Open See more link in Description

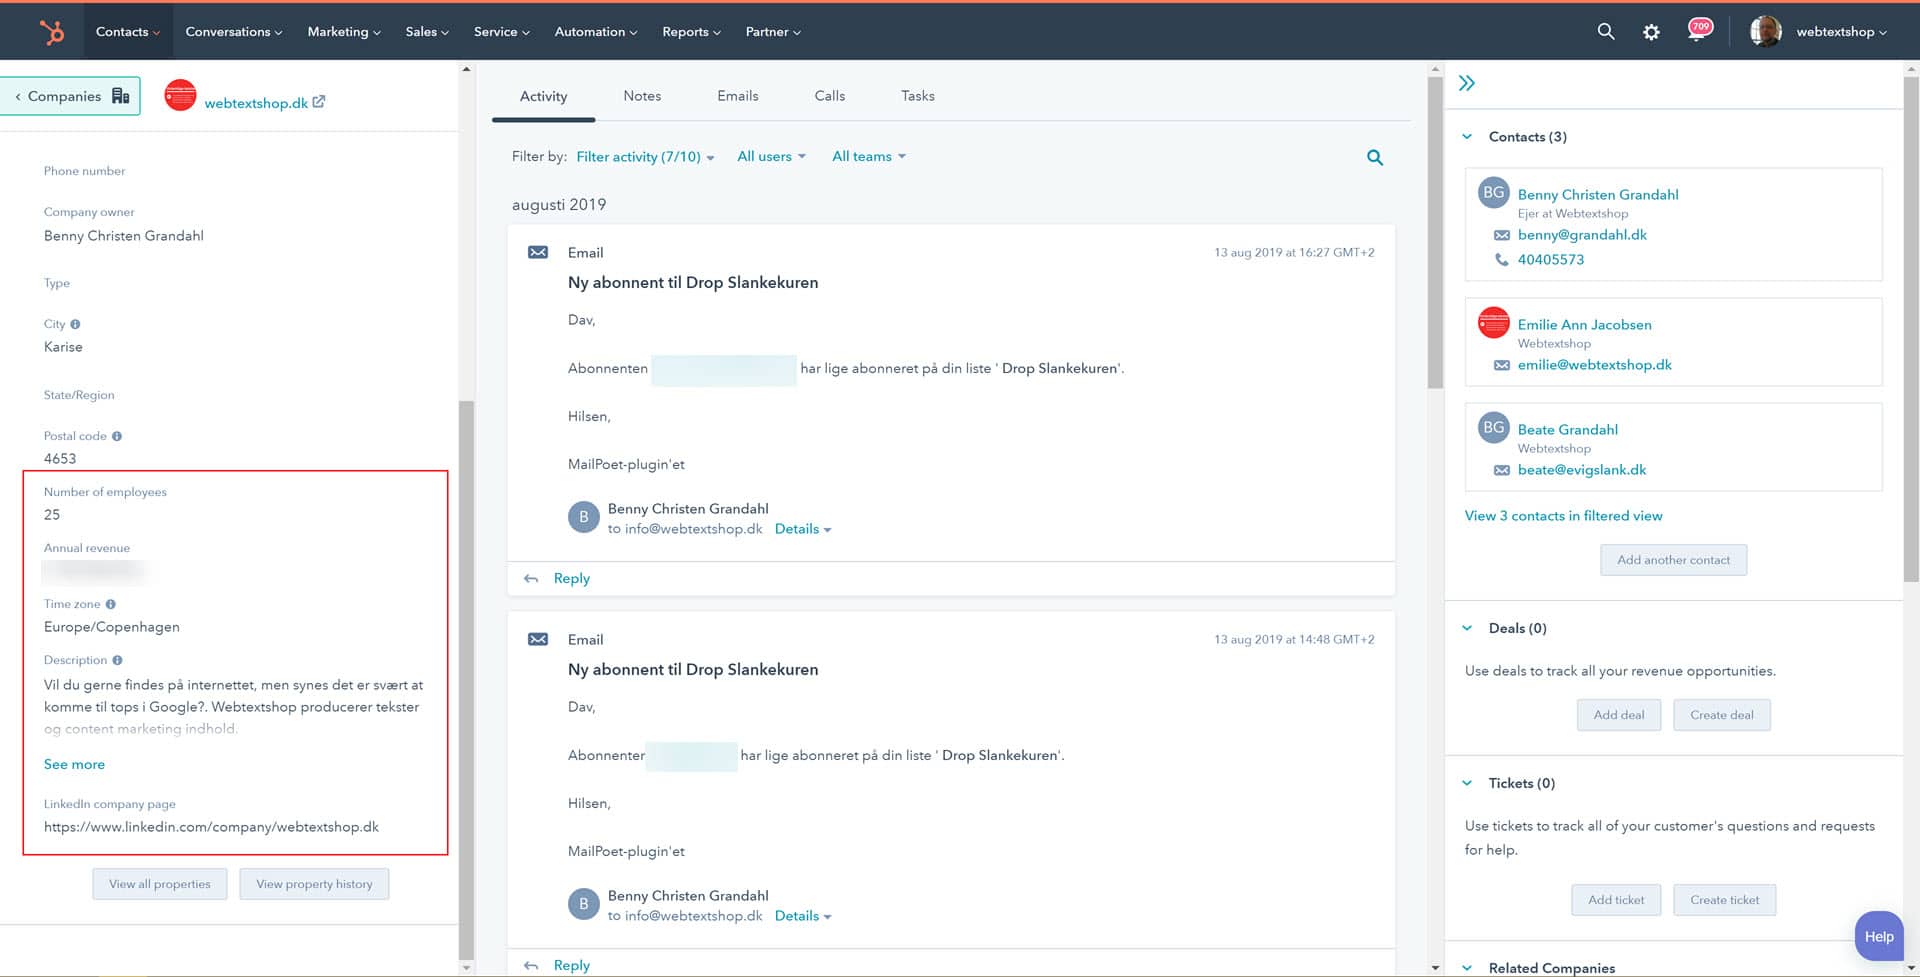[74, 764]
